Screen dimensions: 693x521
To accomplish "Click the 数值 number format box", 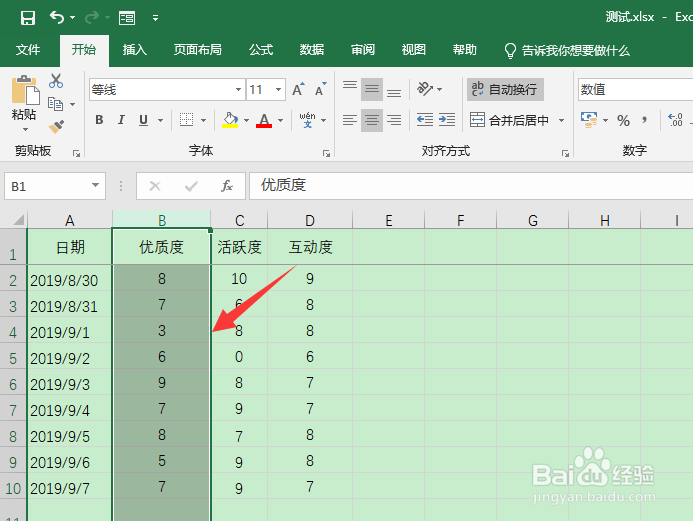I will coord(635,90).
